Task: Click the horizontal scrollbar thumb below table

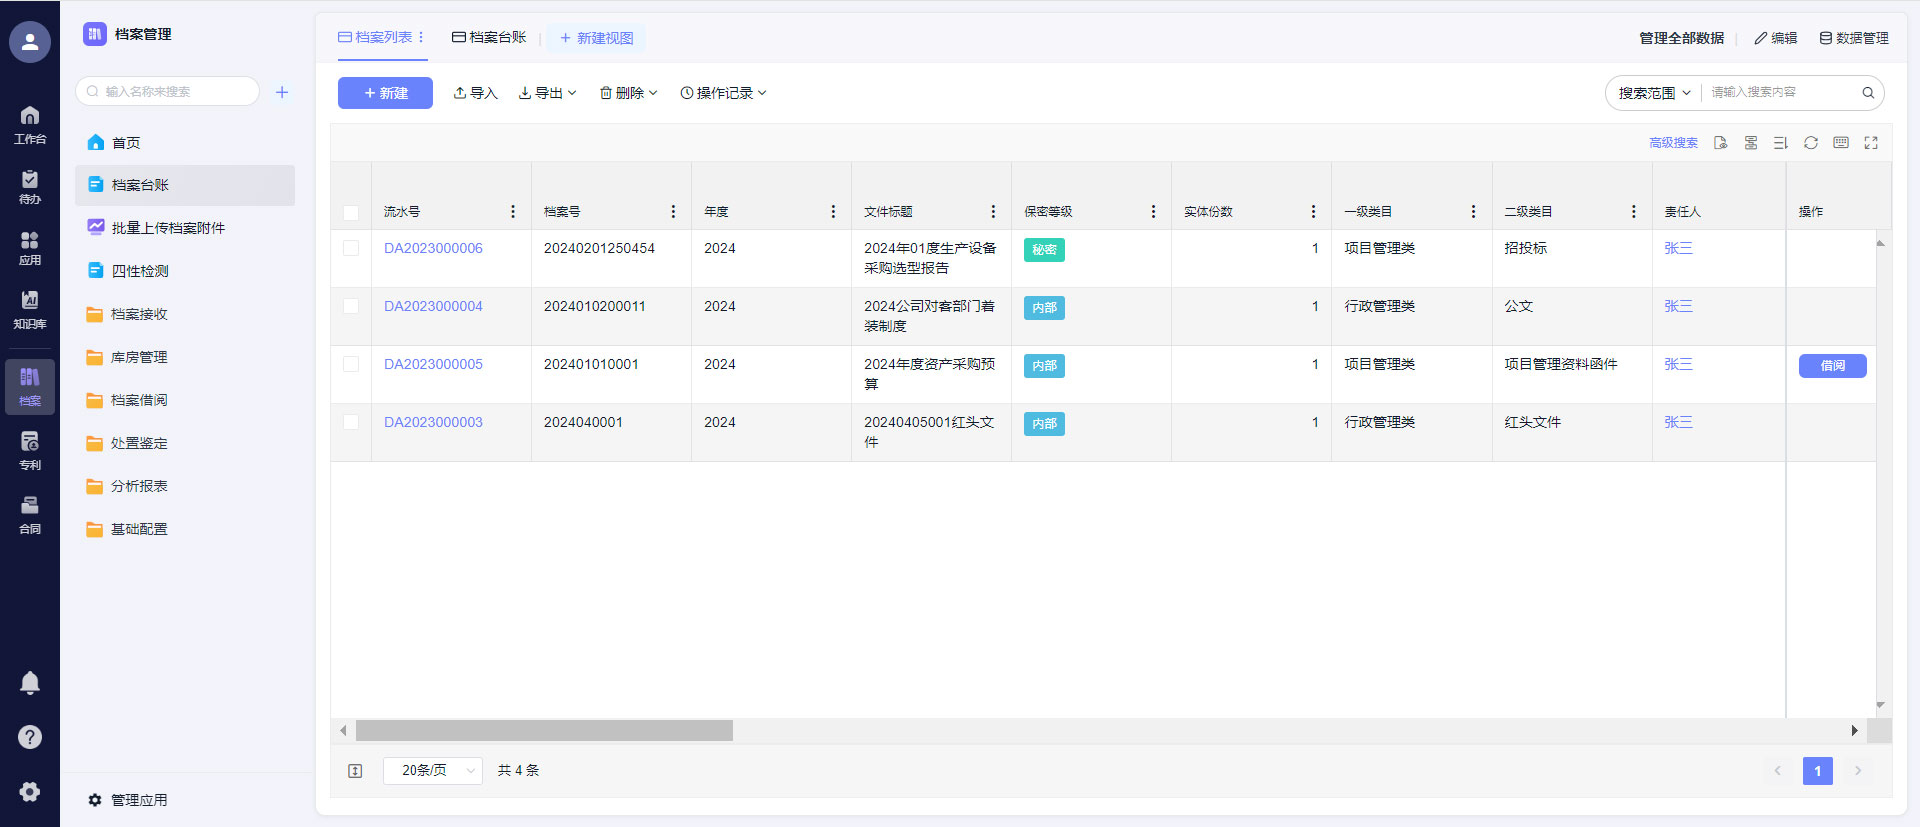Action: tap(544, 731)
